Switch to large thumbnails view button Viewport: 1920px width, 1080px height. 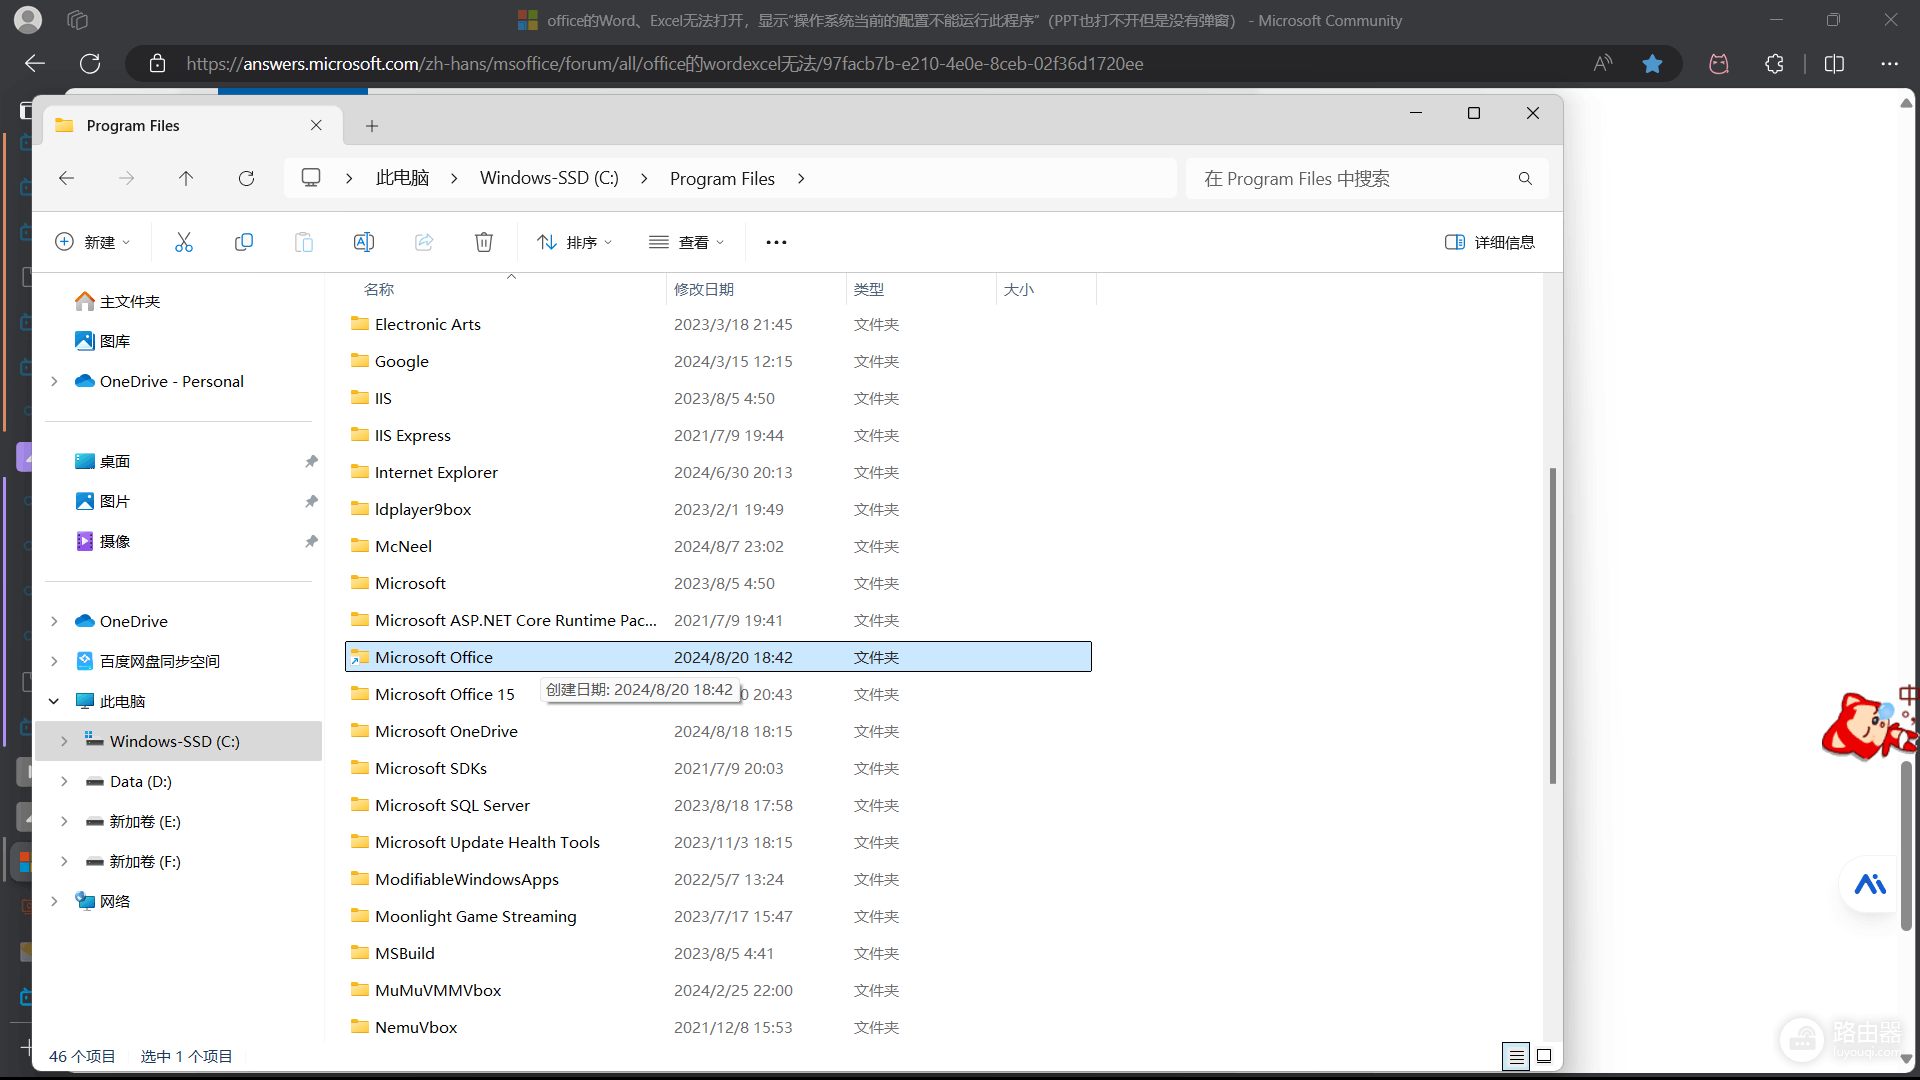(1544, 1056)
